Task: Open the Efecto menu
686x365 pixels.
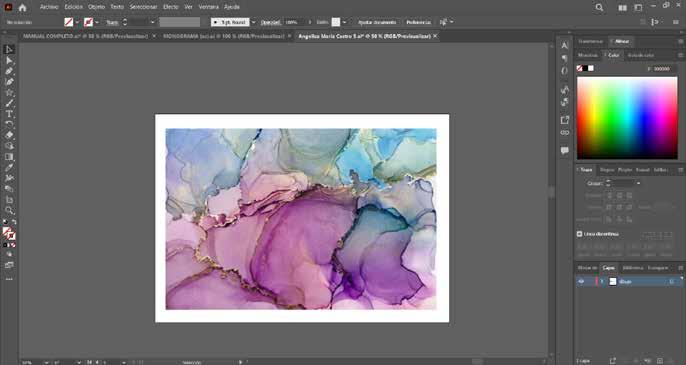Action: pyautogui.click(x=171, y=7)
